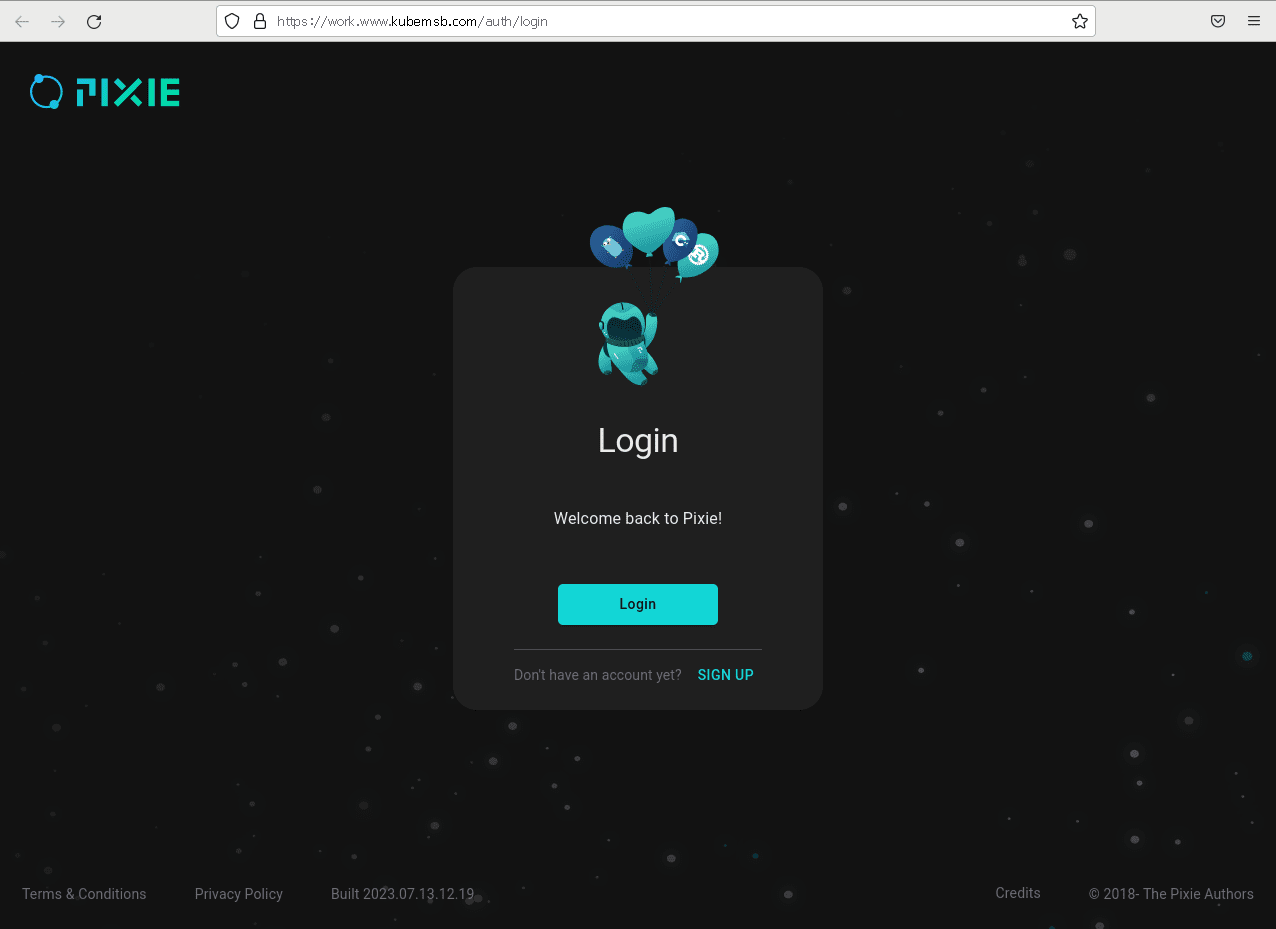This screenshot has width=1276, height=929.
Task: Open the Credits link
Action: [x=1018, y=893]
